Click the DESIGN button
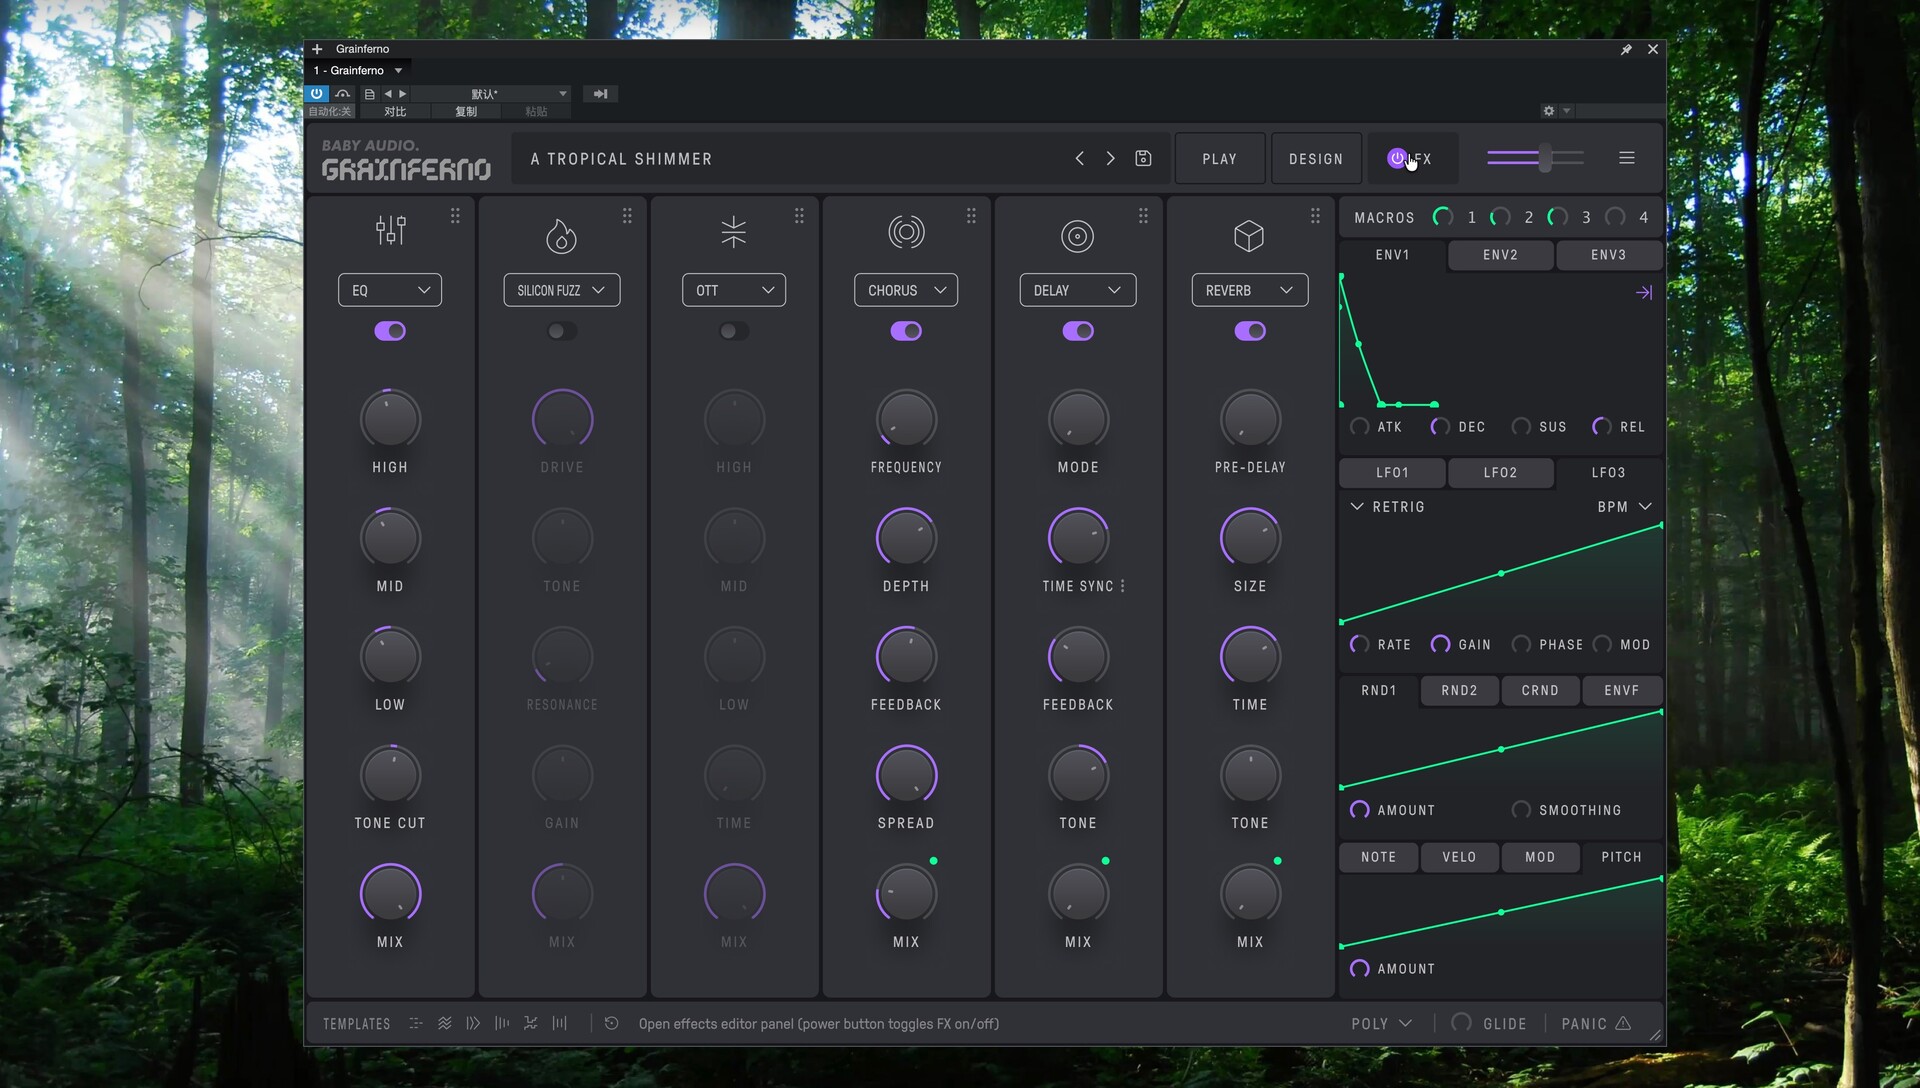This screenshot has height=1088, width=1920. point(1316,159)
